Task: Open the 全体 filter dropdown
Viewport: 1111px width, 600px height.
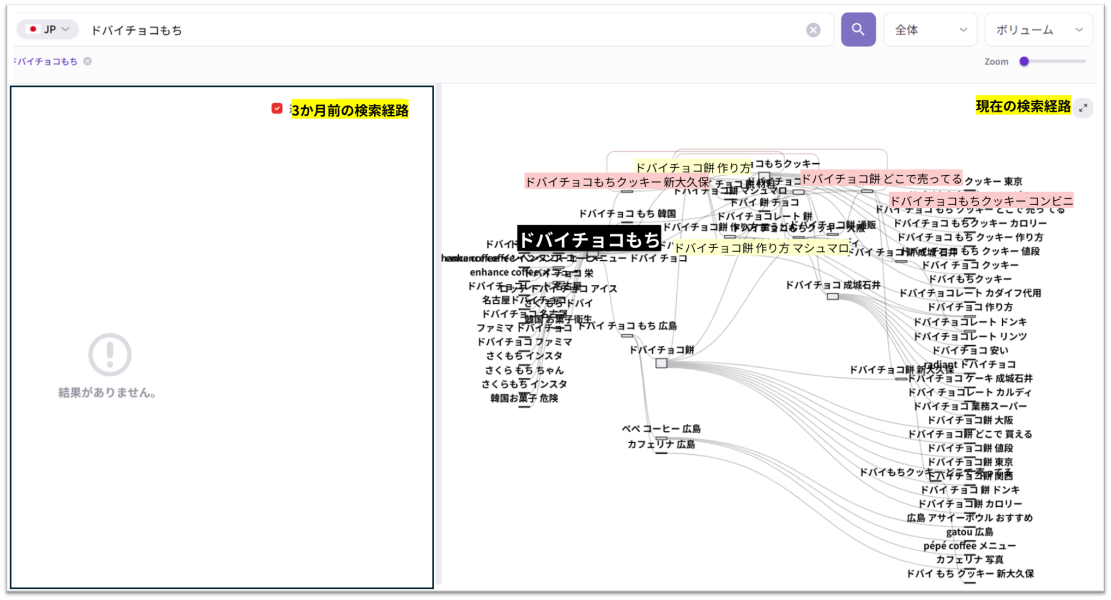Action: click(x=930, y=30)
